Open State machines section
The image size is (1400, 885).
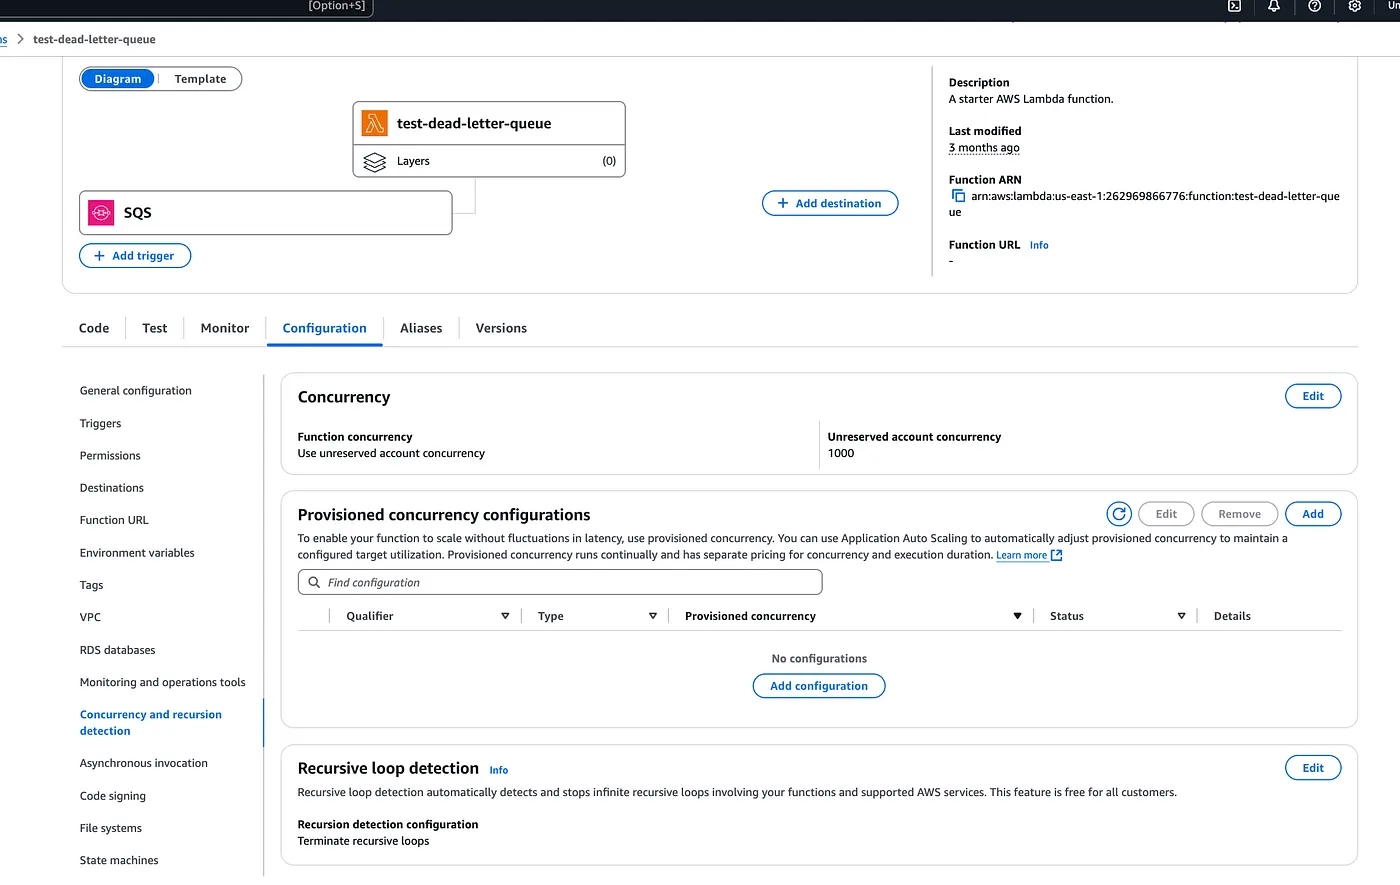pos(119,860)
